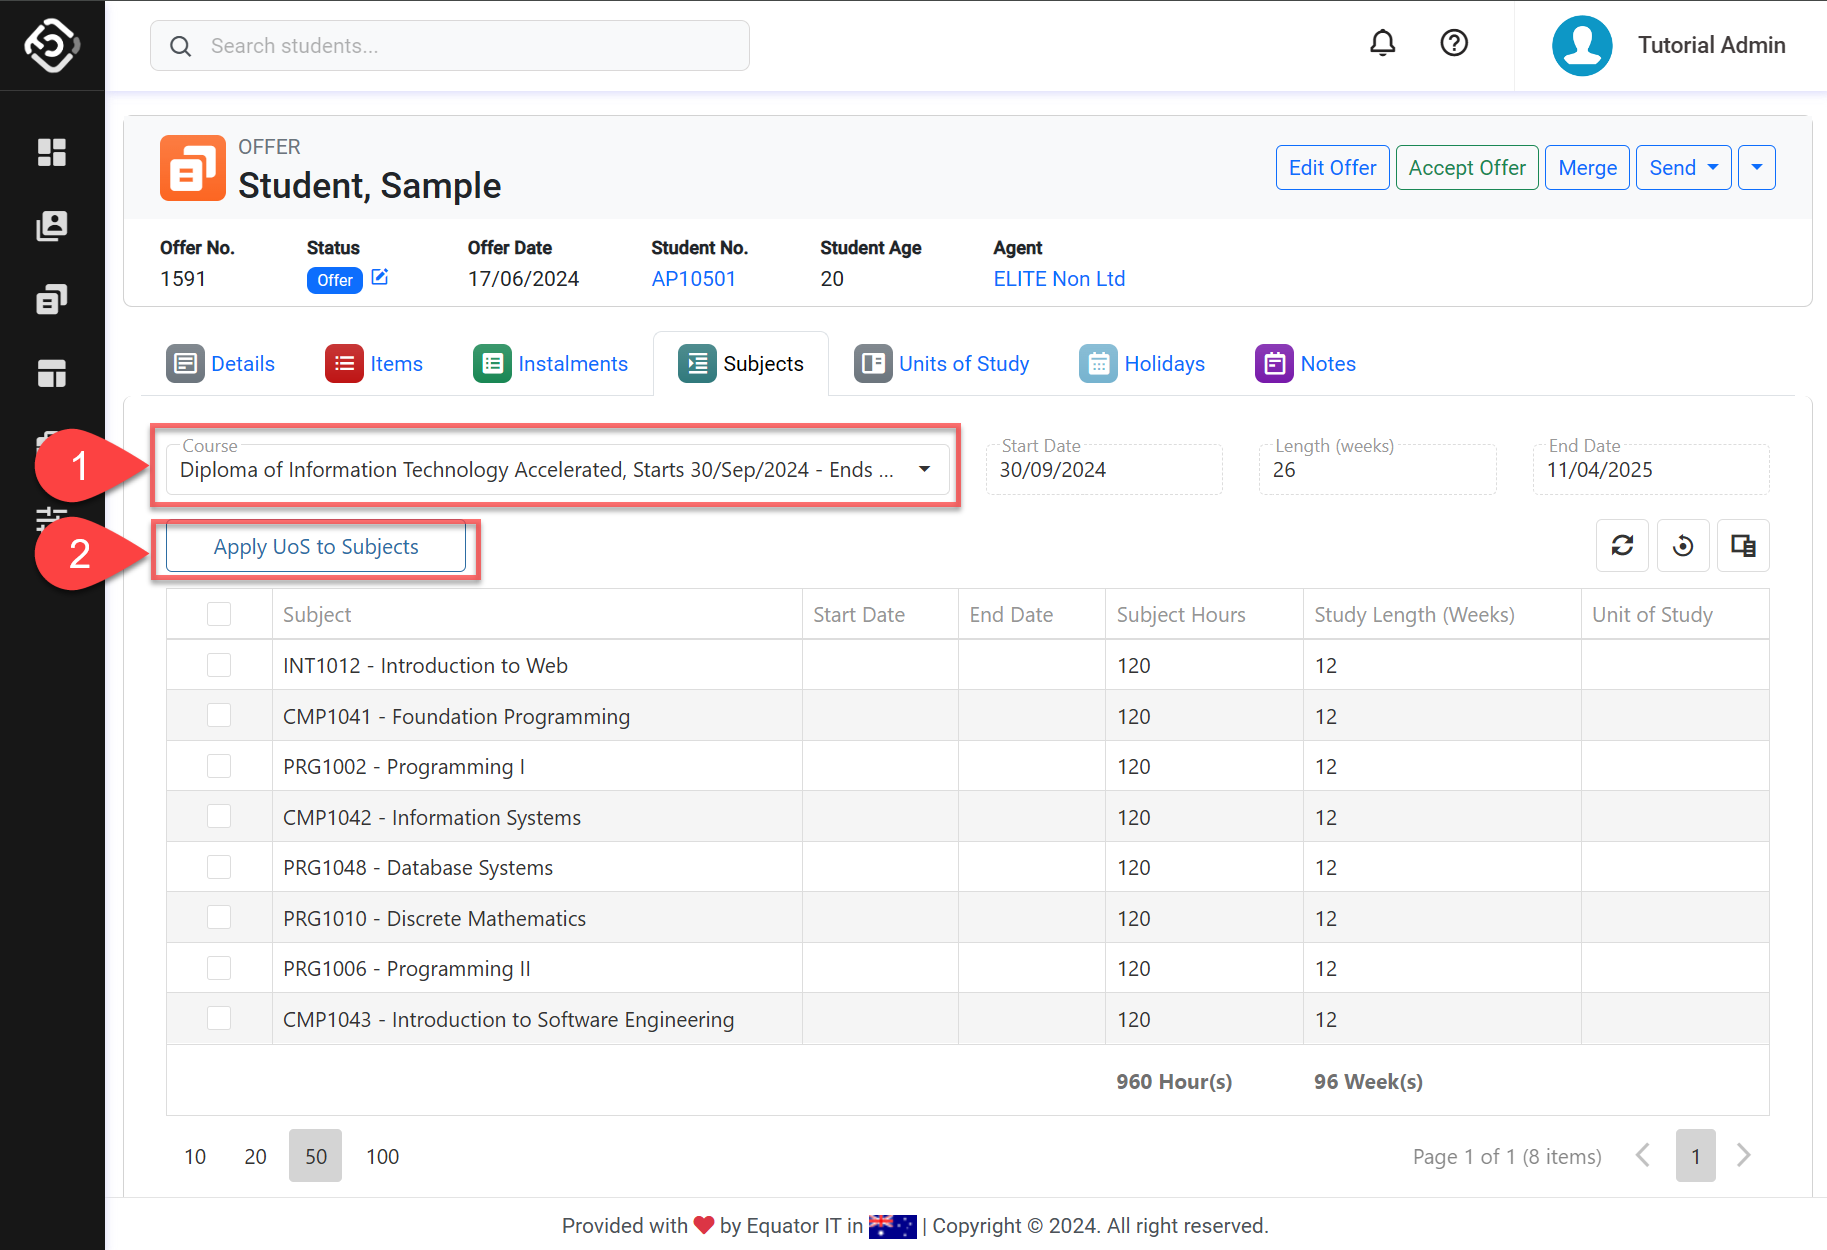Viewport: 1827px width, 1250px height.
Task: Open the extra actions caret dropdown
Action: click(x=1757, y=168)
